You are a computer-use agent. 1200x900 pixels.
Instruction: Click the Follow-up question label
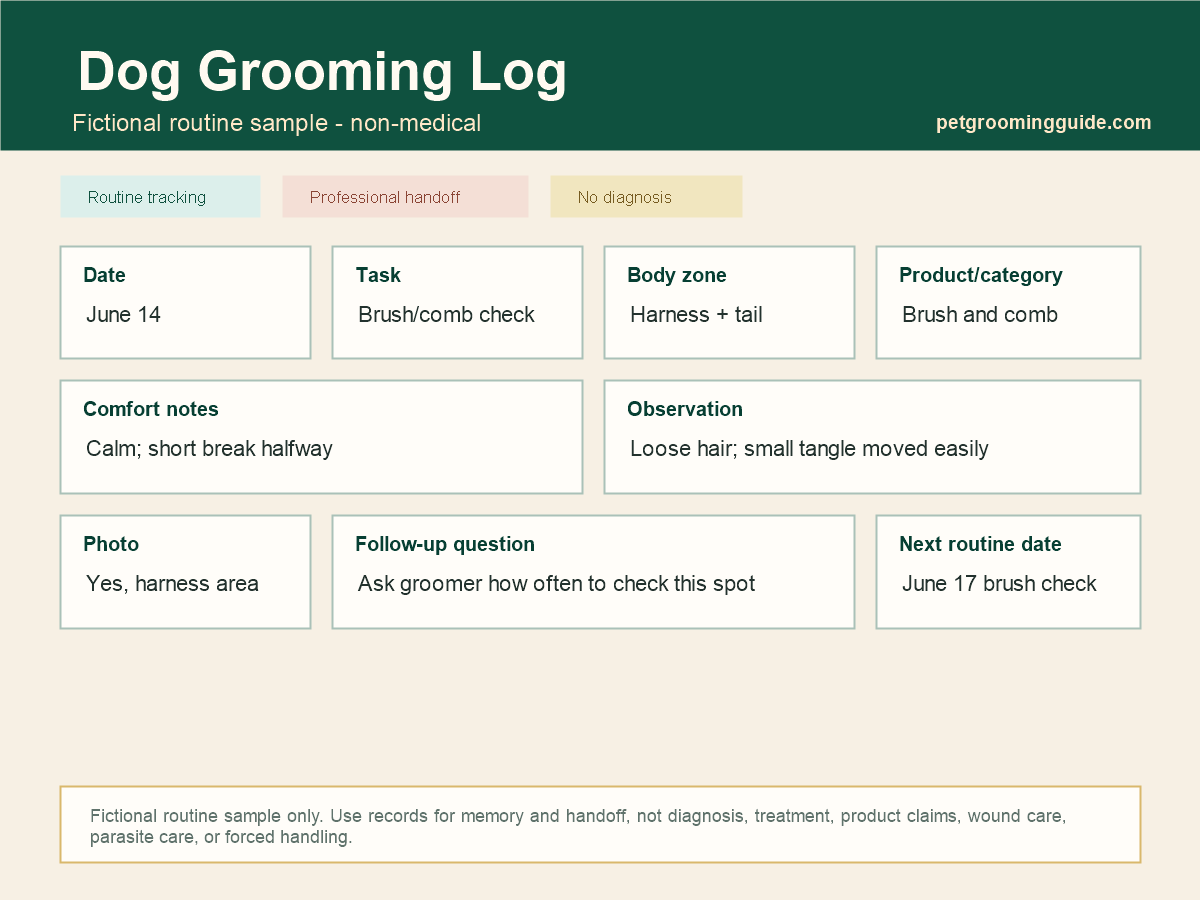pyautogui.click(x=445, y=544)
